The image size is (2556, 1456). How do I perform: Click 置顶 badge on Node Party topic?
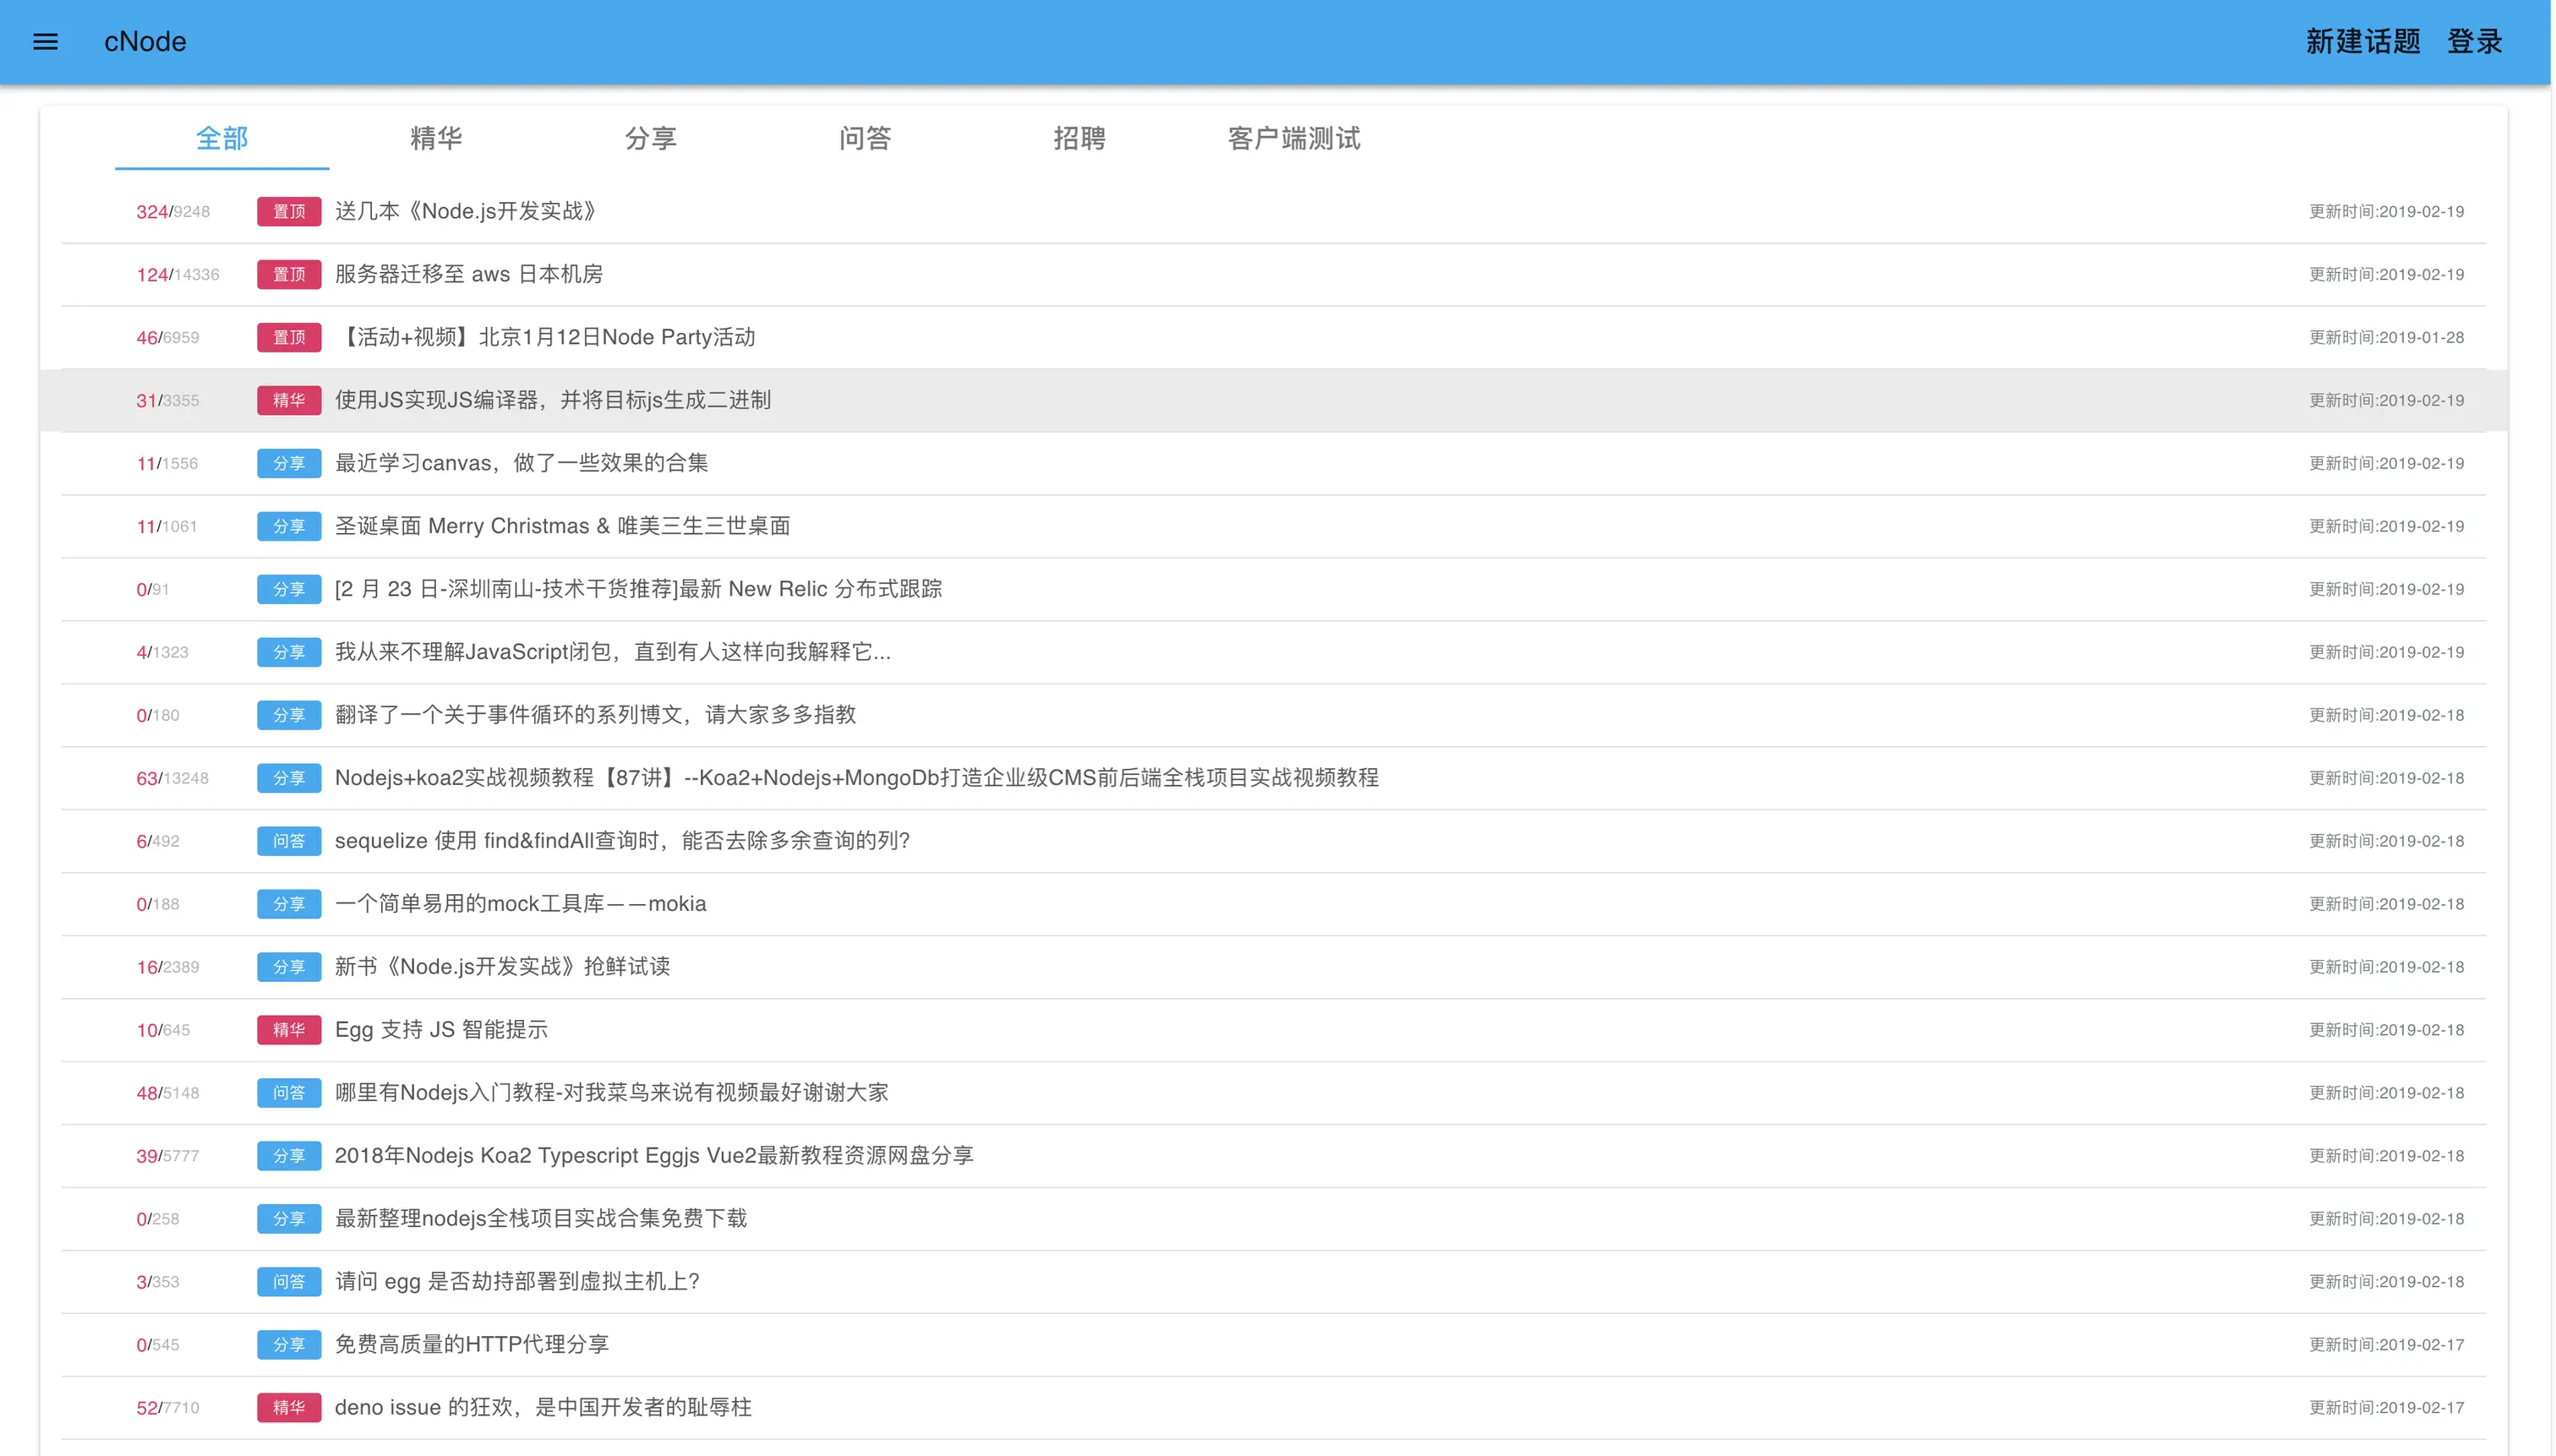point(289,337)
